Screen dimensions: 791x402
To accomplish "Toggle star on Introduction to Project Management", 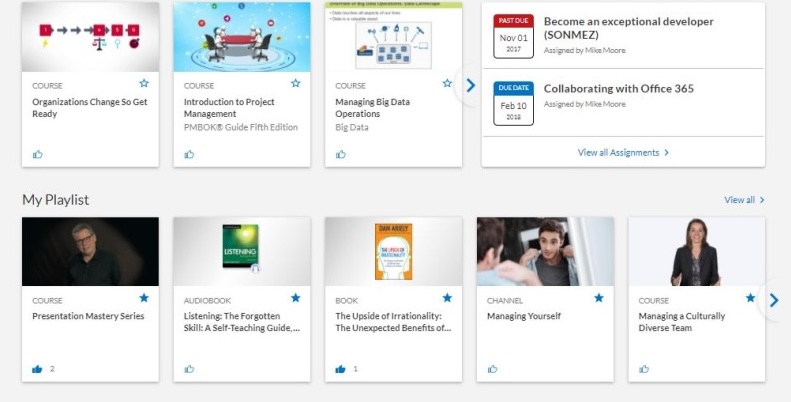I will click(296, 83).
